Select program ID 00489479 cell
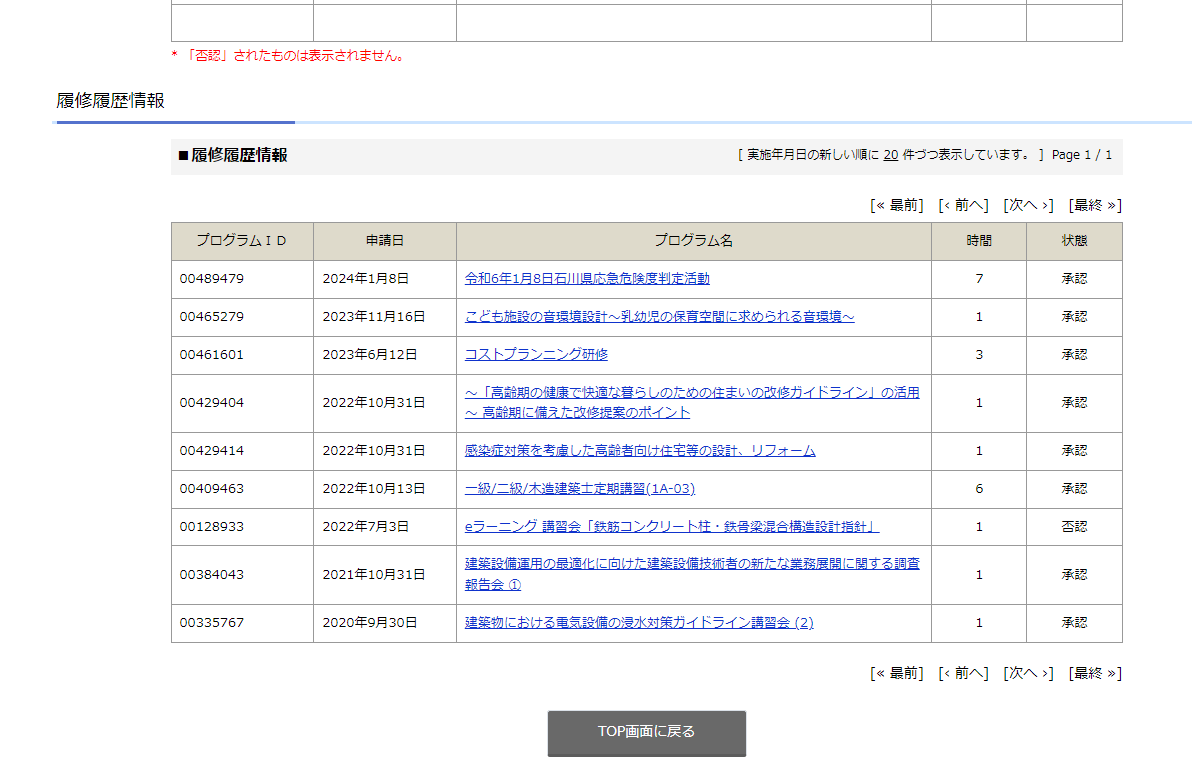Image resolution: width=1192 pixels, height=759 pixels. pyautogui.click(x=242, y=279)
